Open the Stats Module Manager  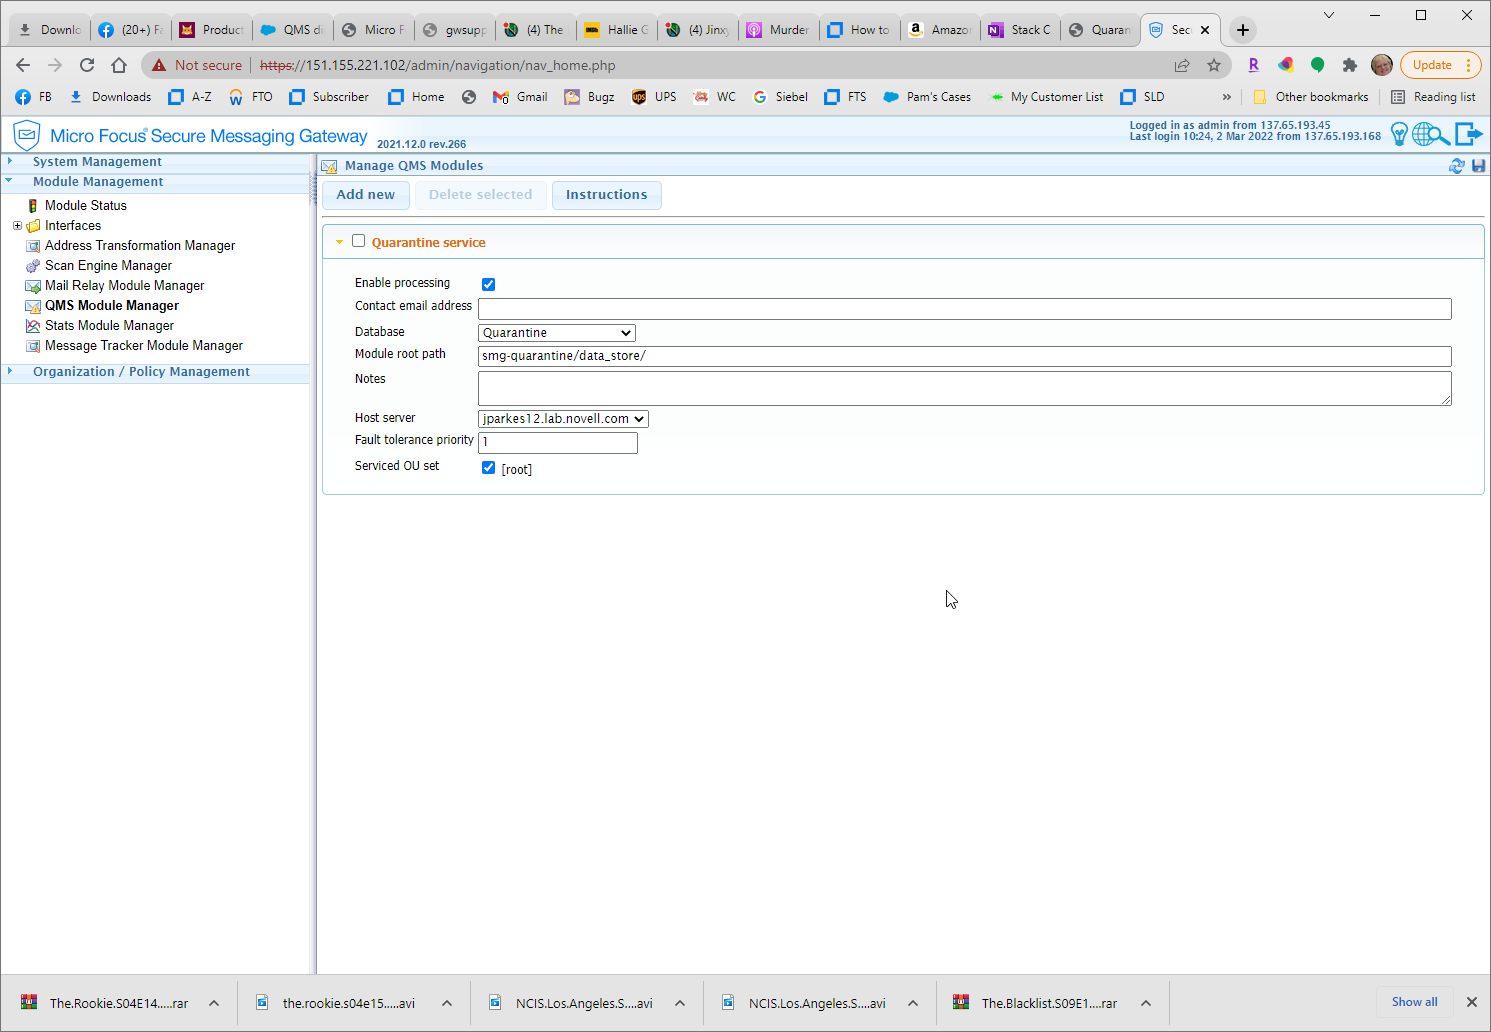tap(108, 325)
